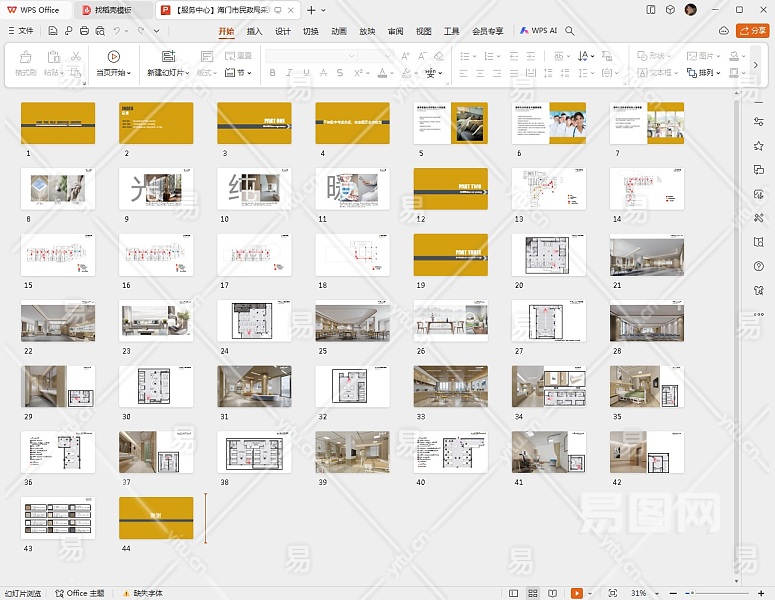The image size is (775, 600).
Task: Click the 新建幻灯片 new slide icon
Action: point(168,57)
